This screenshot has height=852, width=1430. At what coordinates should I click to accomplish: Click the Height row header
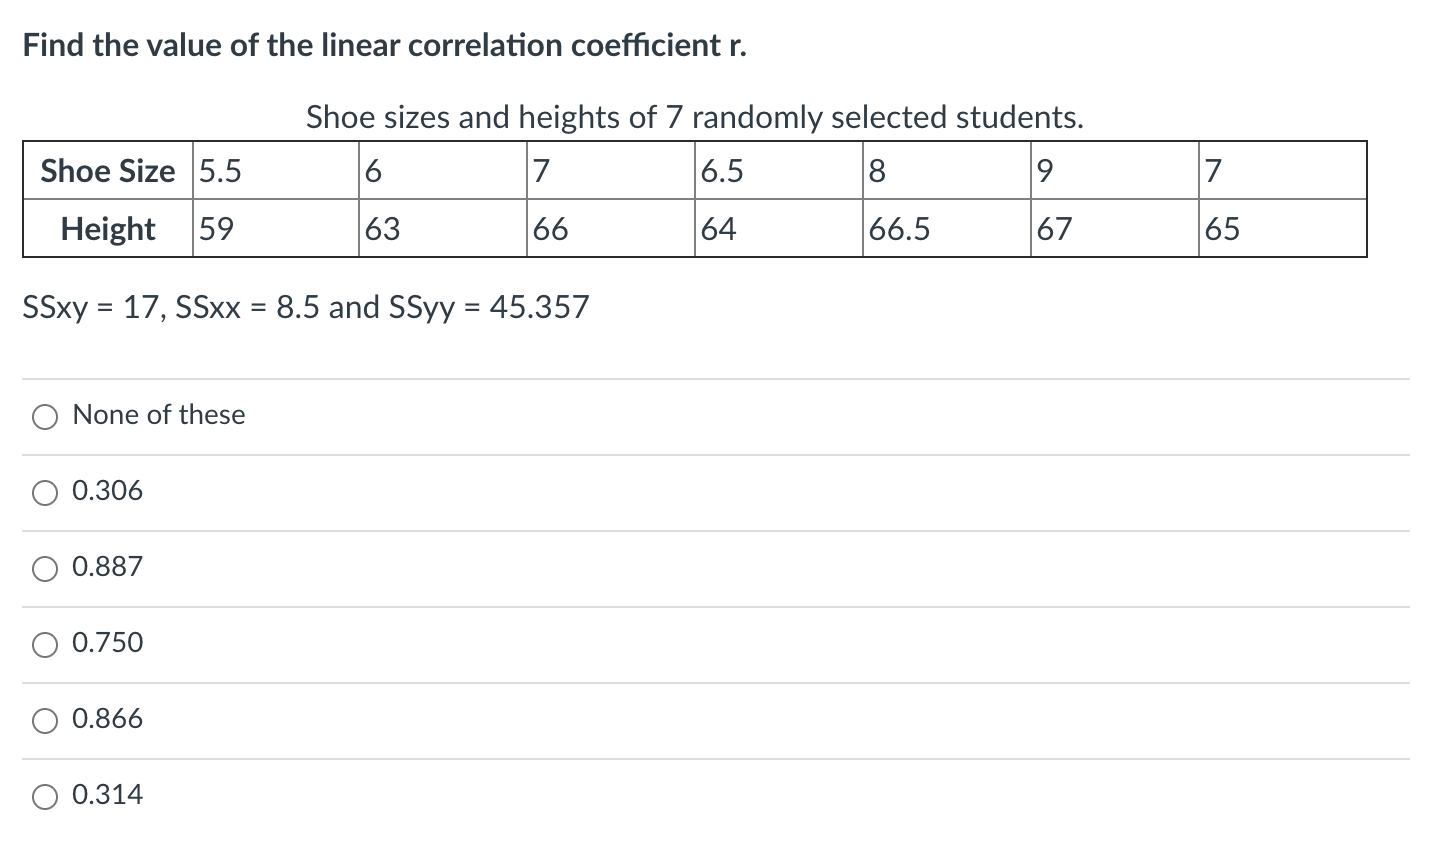107,229
